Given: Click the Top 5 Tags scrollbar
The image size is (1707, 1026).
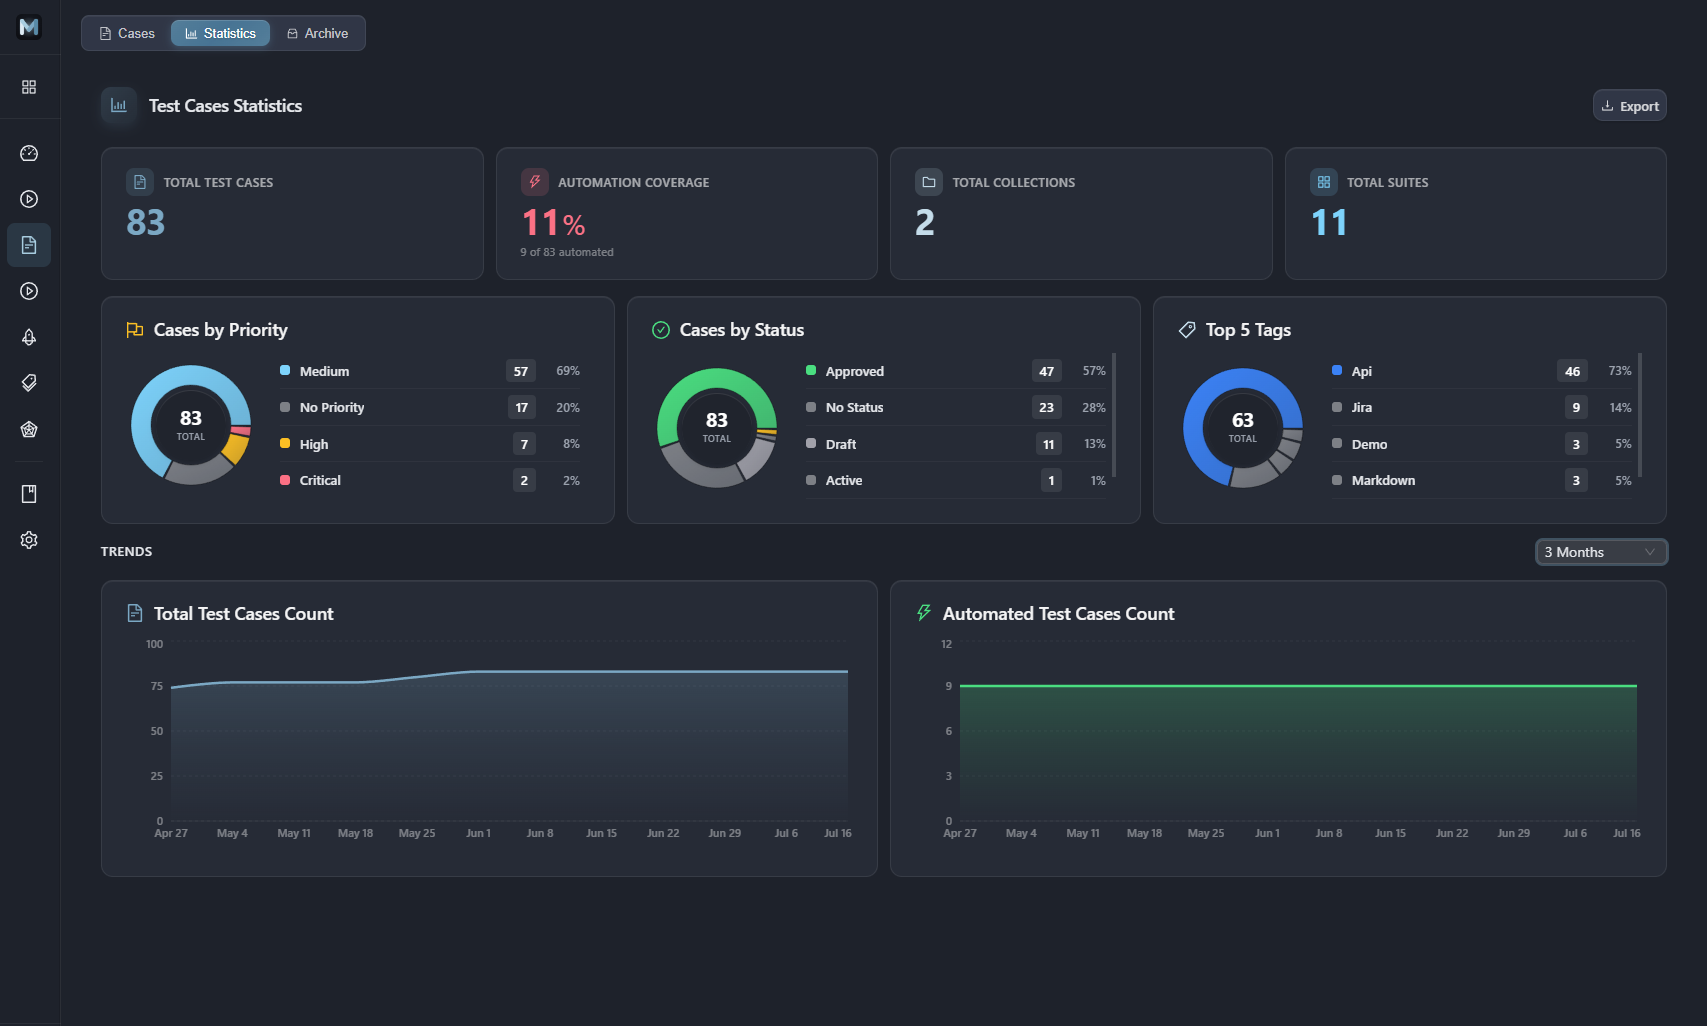Looking at the screenshot, I should point(1640,415).
